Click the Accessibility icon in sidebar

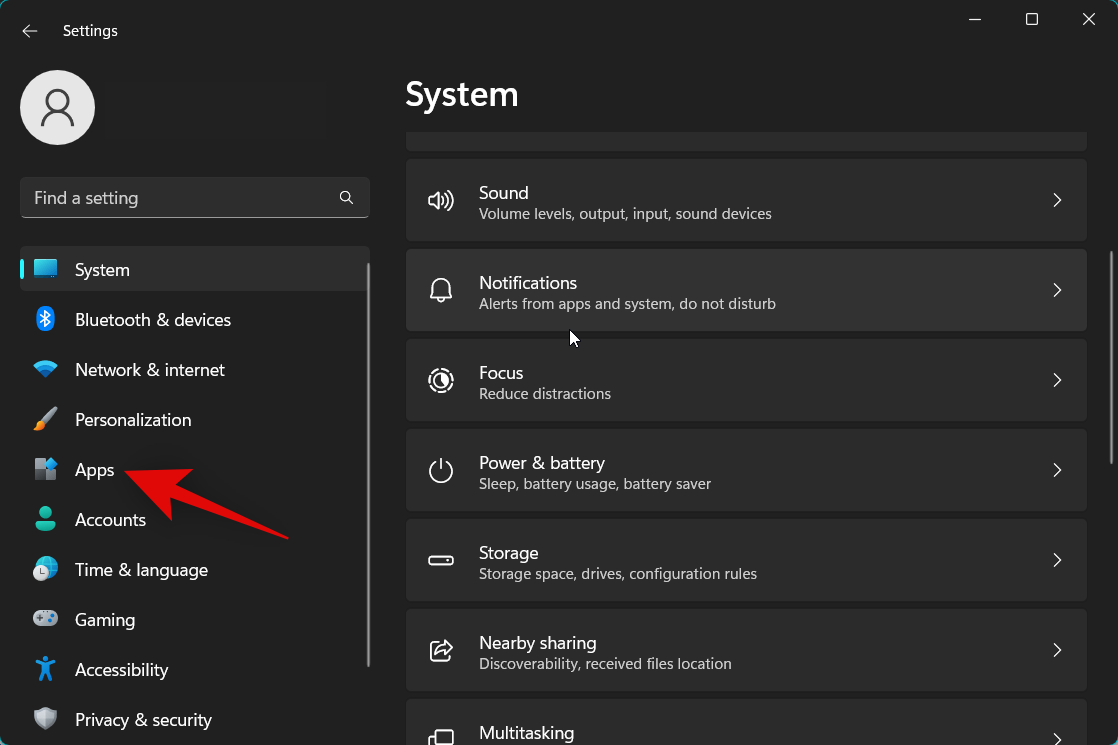[x=45, y=669]
